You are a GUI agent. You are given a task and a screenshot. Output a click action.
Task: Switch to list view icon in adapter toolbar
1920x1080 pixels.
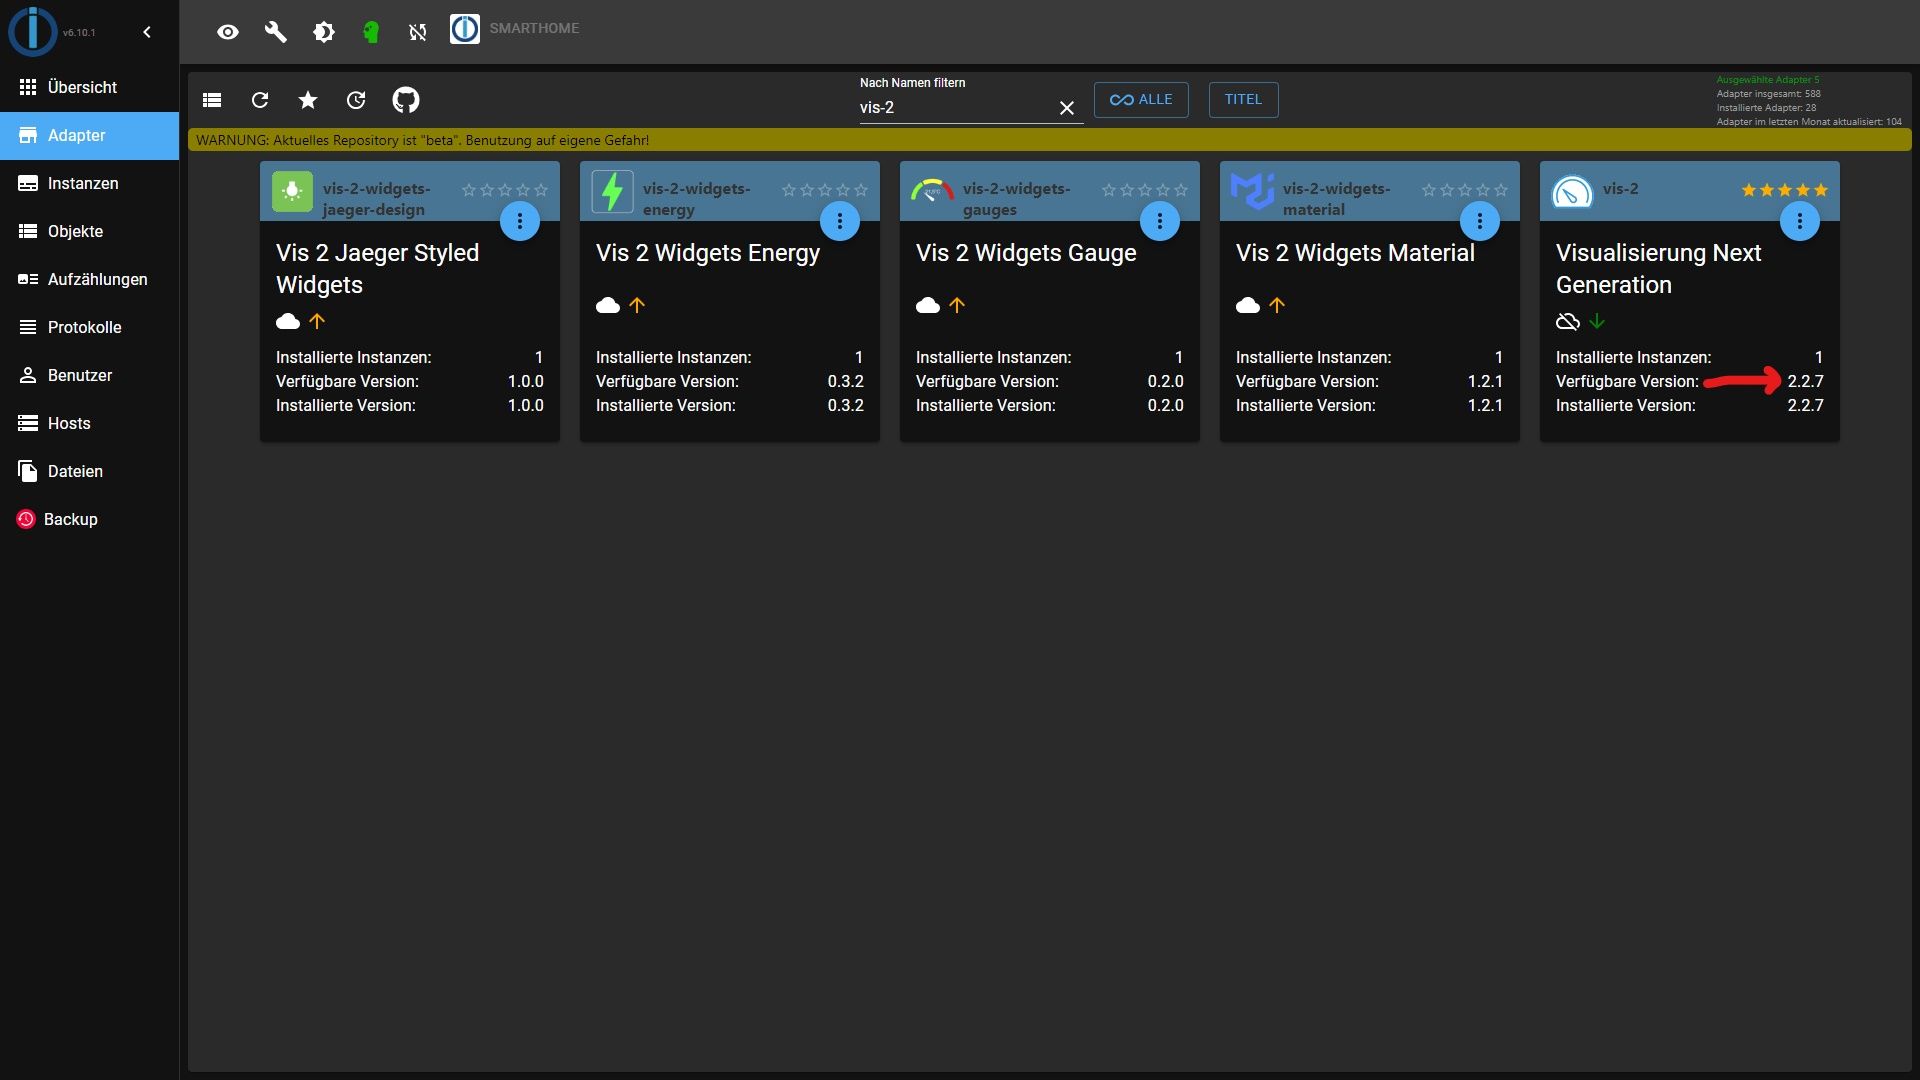[212, 100]
